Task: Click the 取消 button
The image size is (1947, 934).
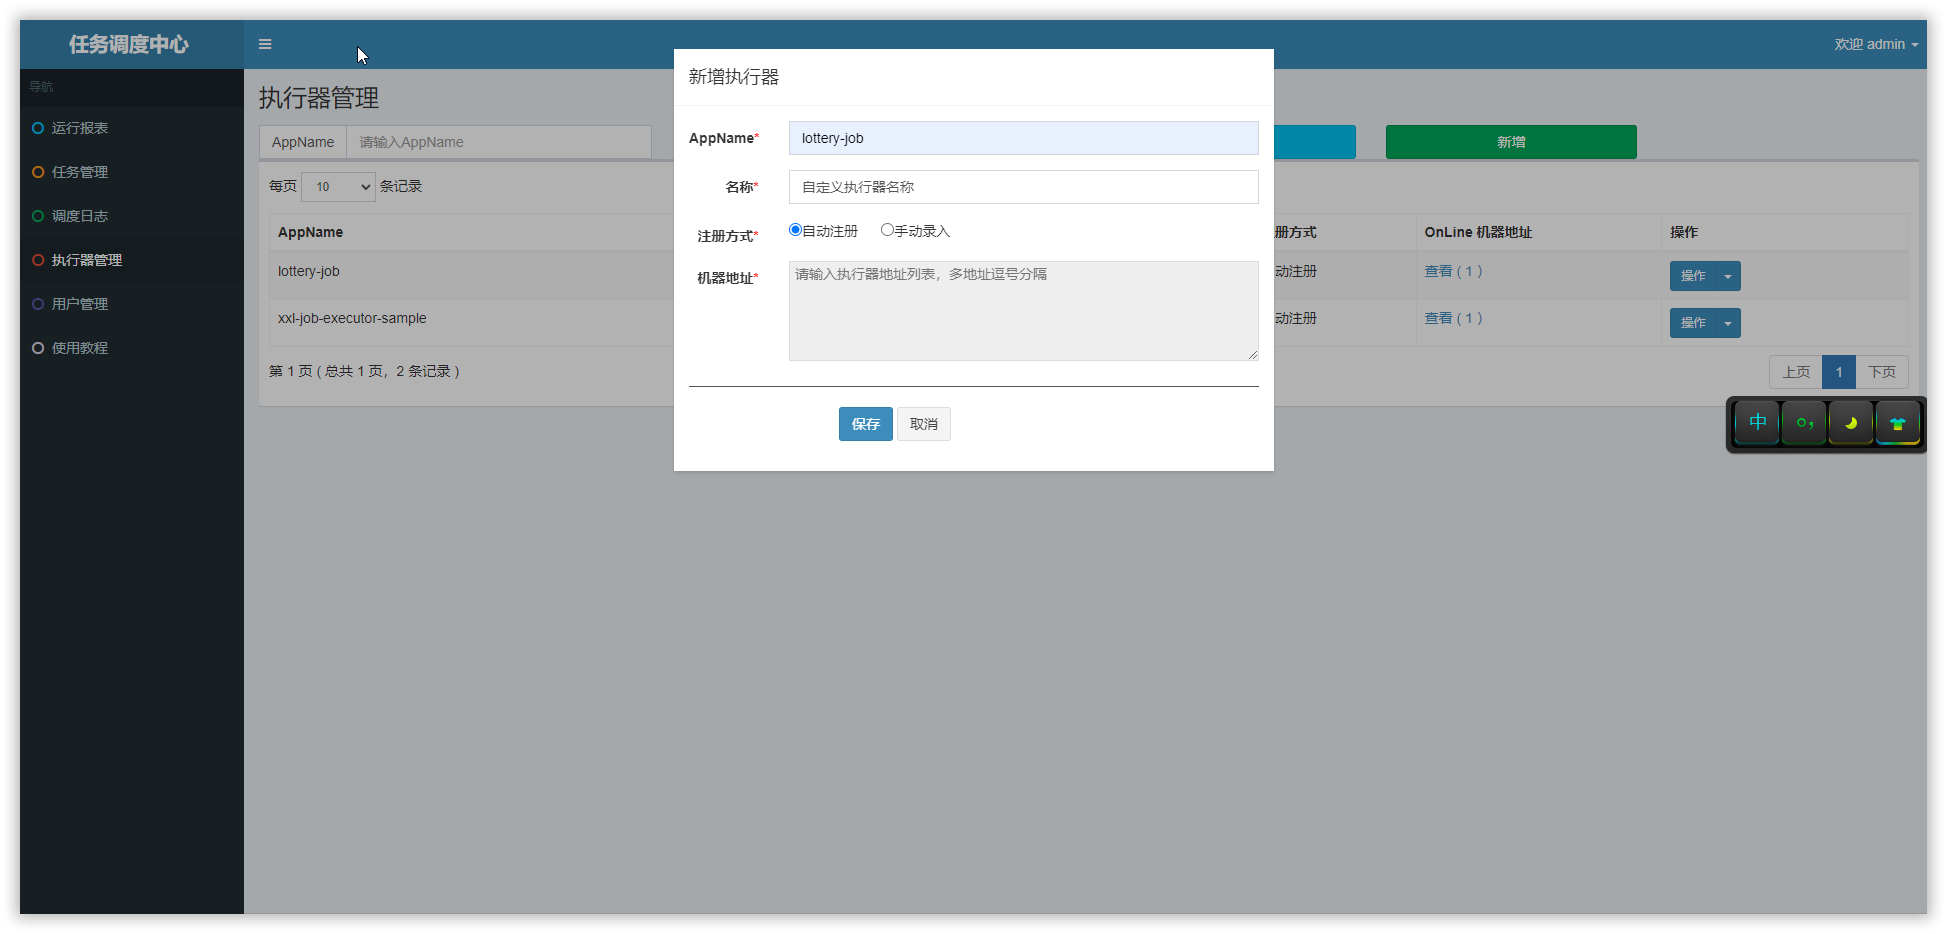Action: [923, 424]
